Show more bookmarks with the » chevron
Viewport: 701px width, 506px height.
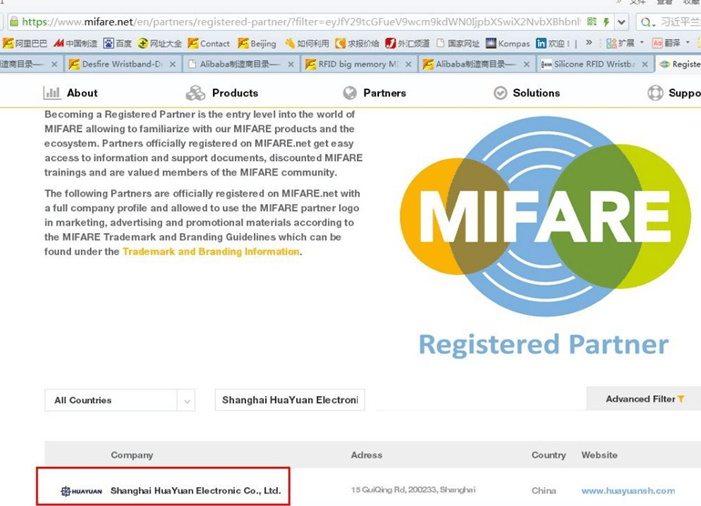589,43
